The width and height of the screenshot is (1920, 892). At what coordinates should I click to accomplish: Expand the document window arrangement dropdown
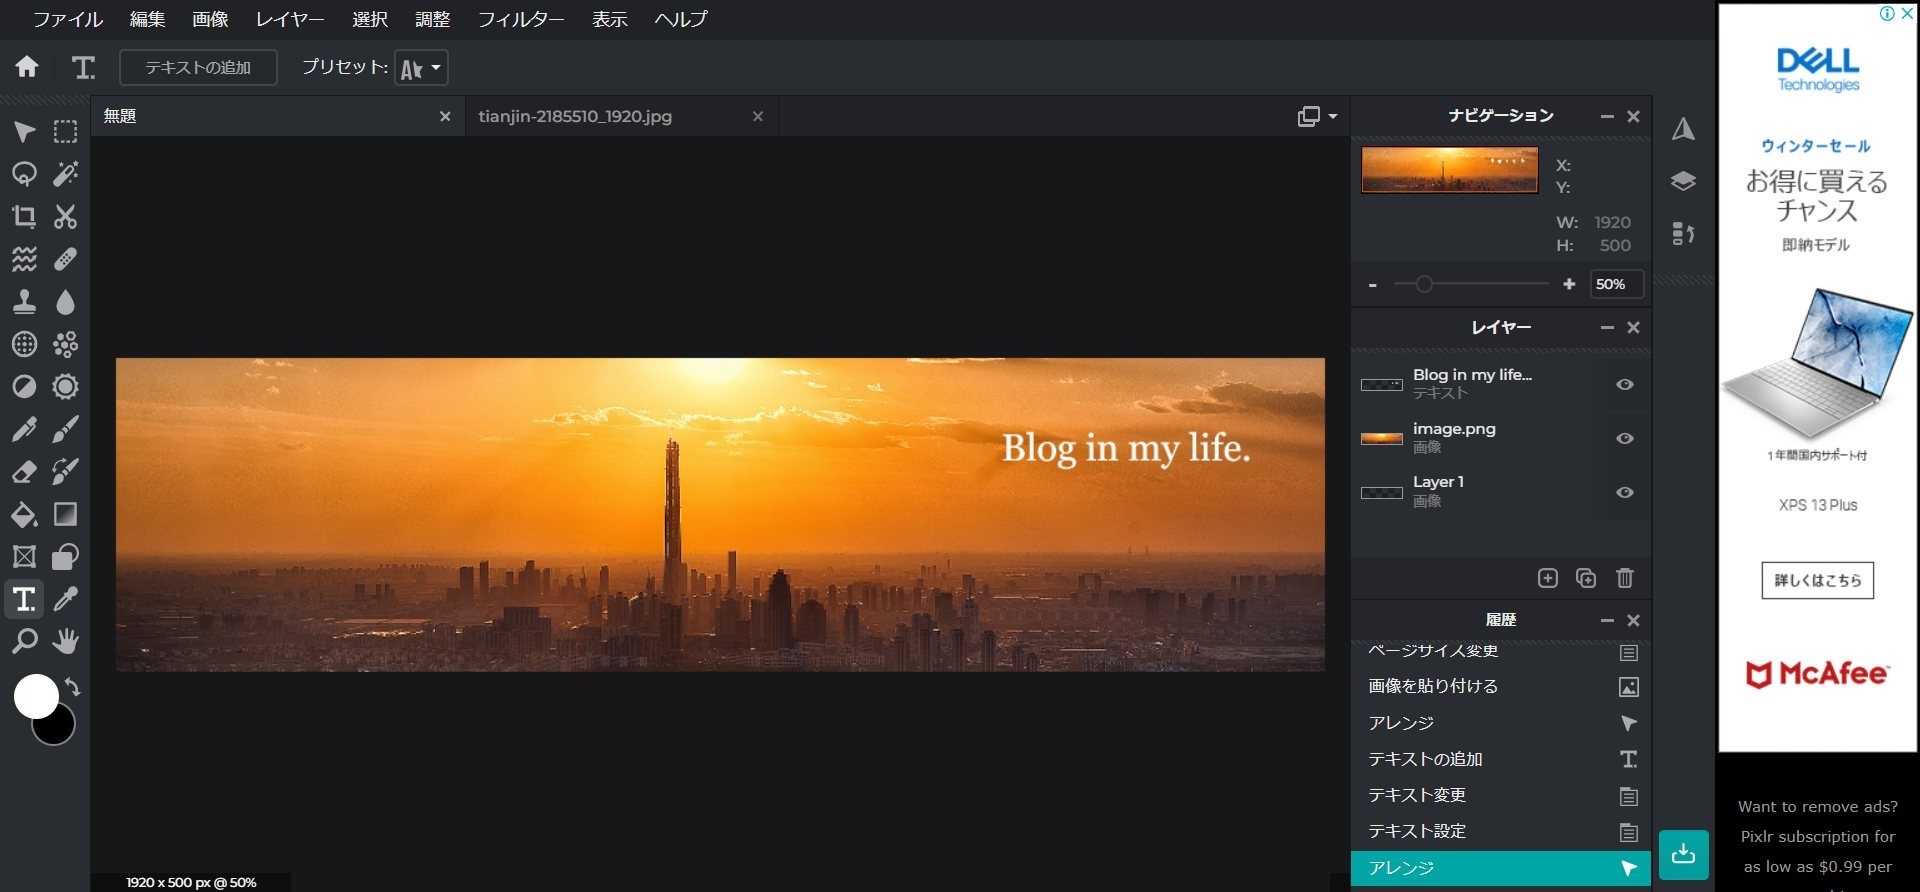tap(1317, 117)
